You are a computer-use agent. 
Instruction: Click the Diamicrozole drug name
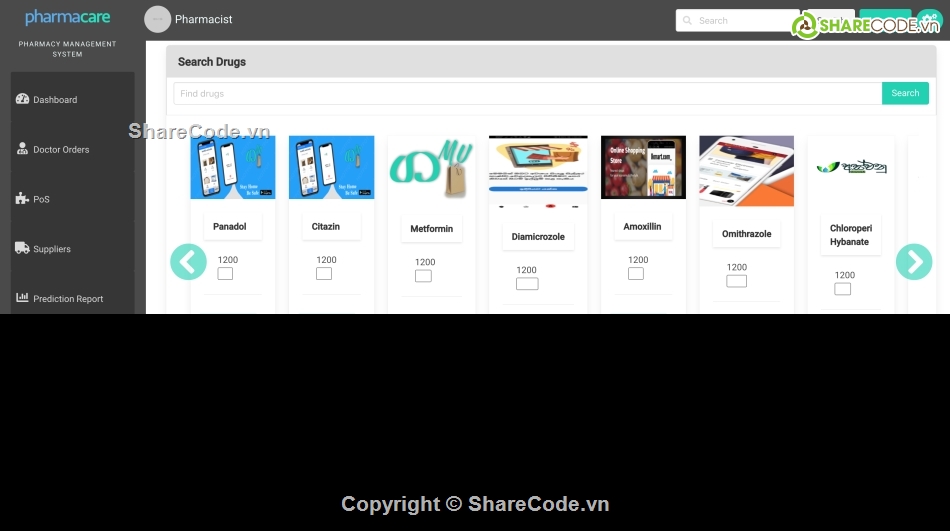coord(538,237)
